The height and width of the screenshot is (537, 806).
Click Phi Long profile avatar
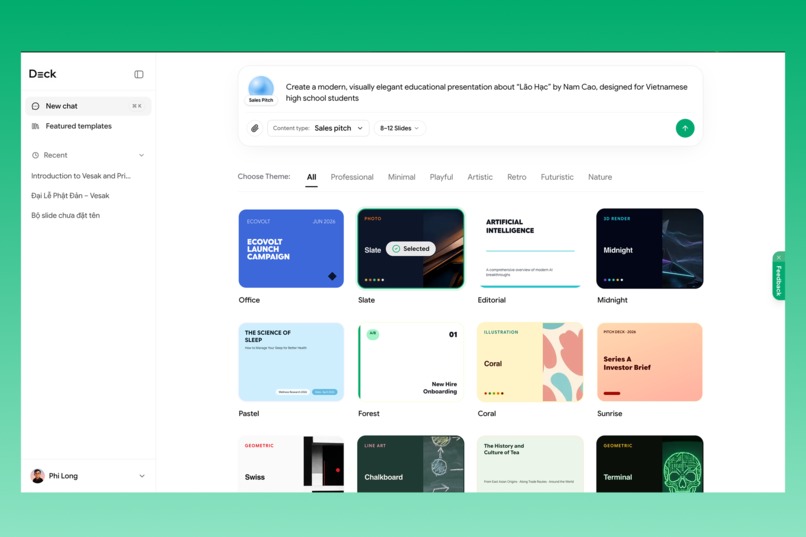click(x=38, y=476)
